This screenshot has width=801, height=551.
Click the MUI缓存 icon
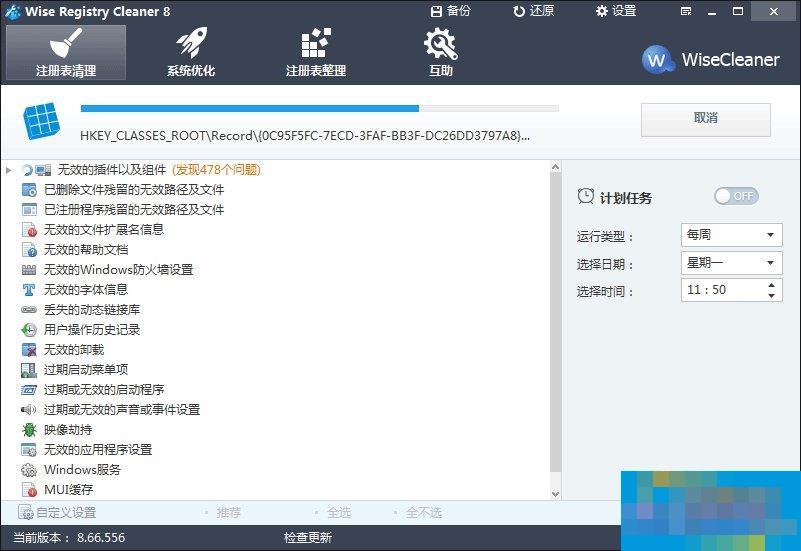pos(29,490)
